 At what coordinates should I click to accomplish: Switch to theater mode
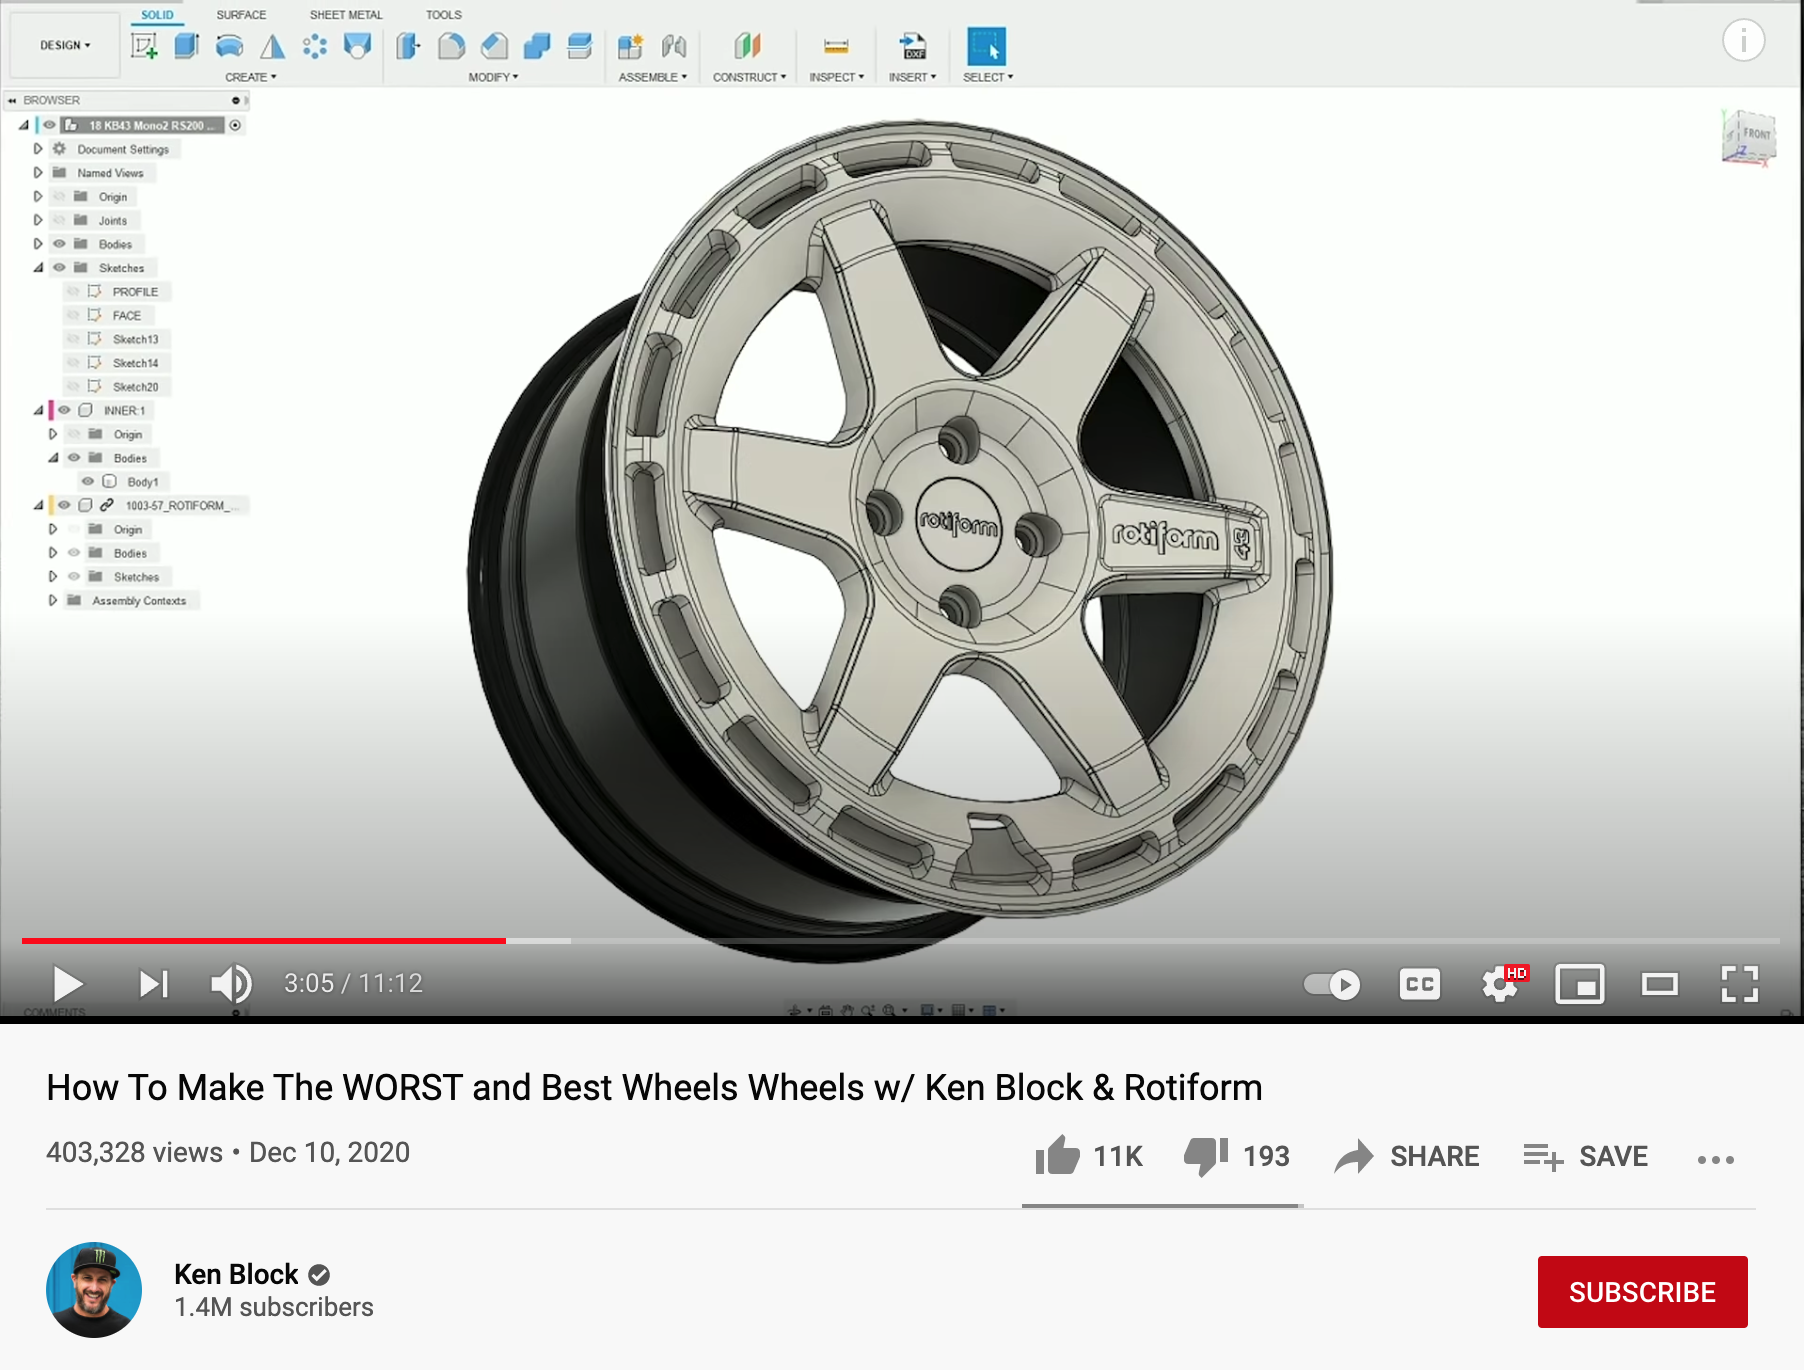click(1660, 984)
